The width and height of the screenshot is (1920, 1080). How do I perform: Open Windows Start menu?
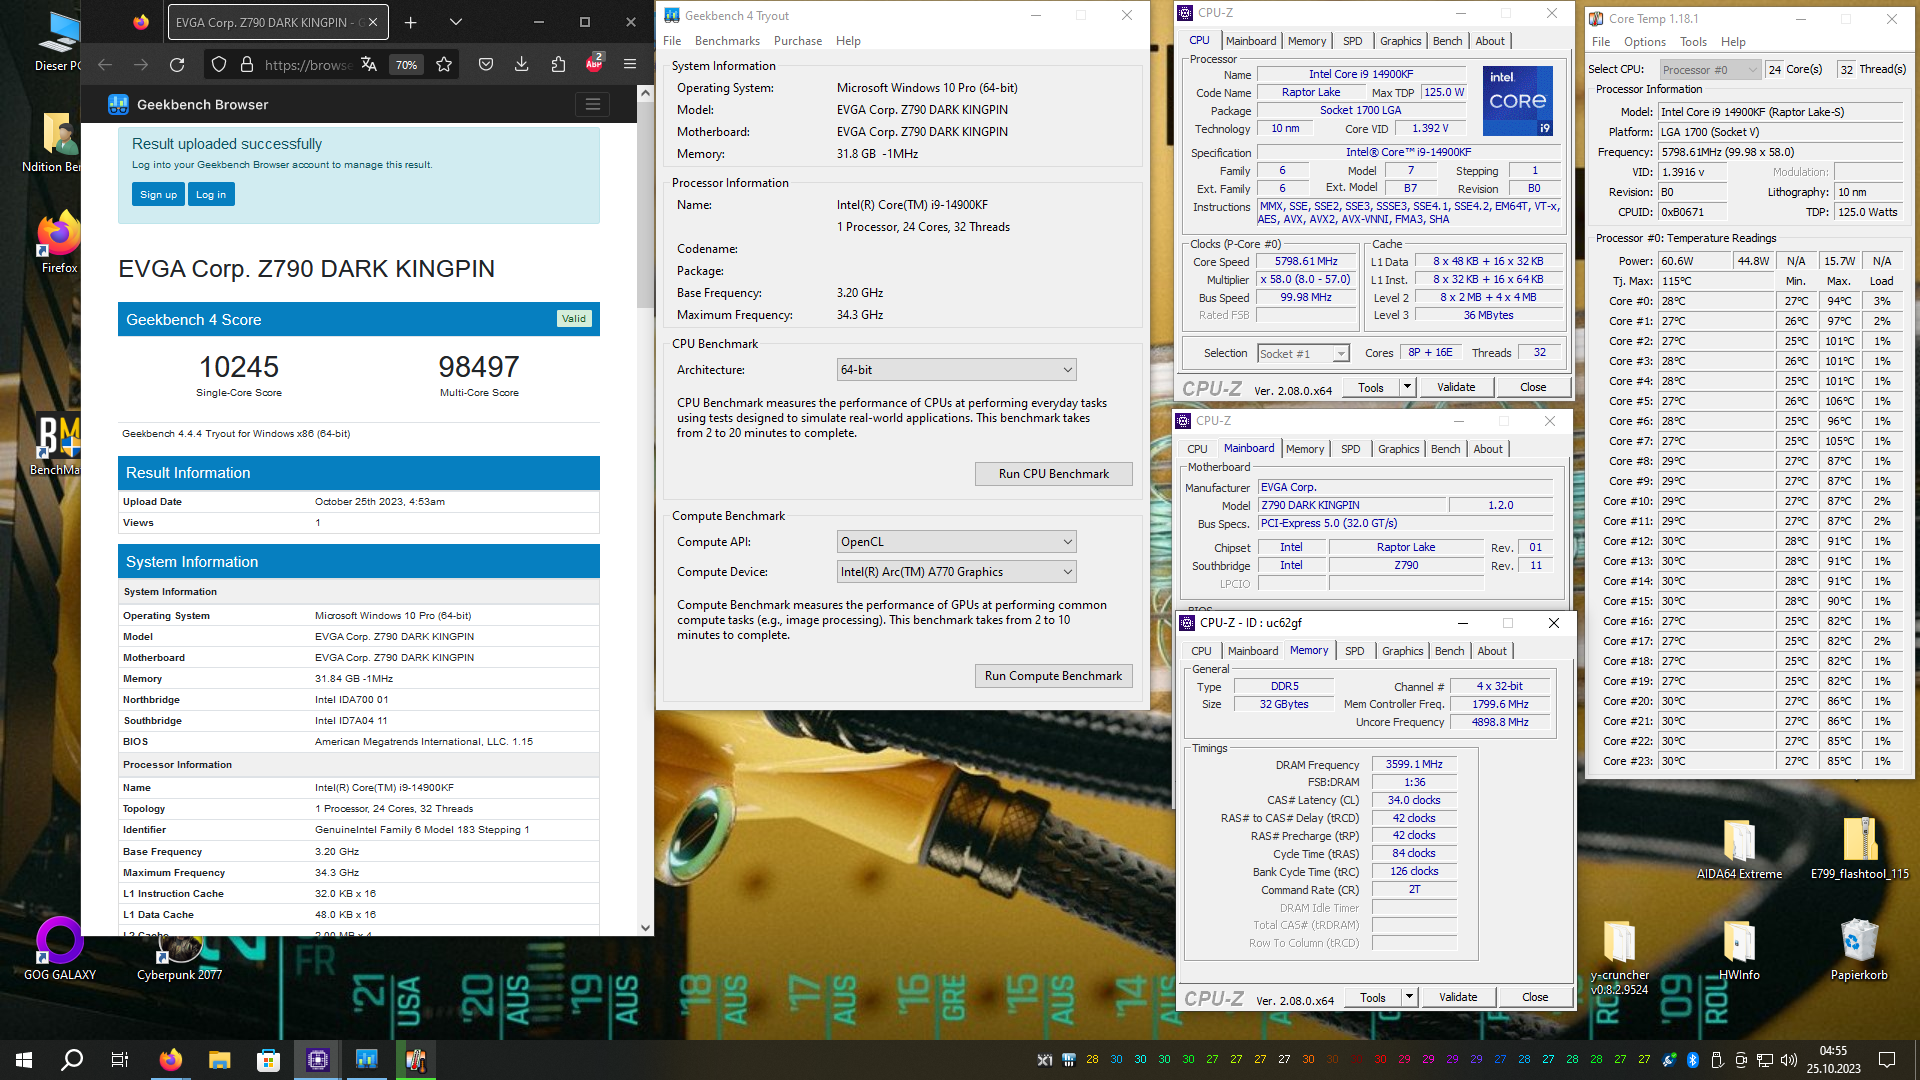[24, 1060]
